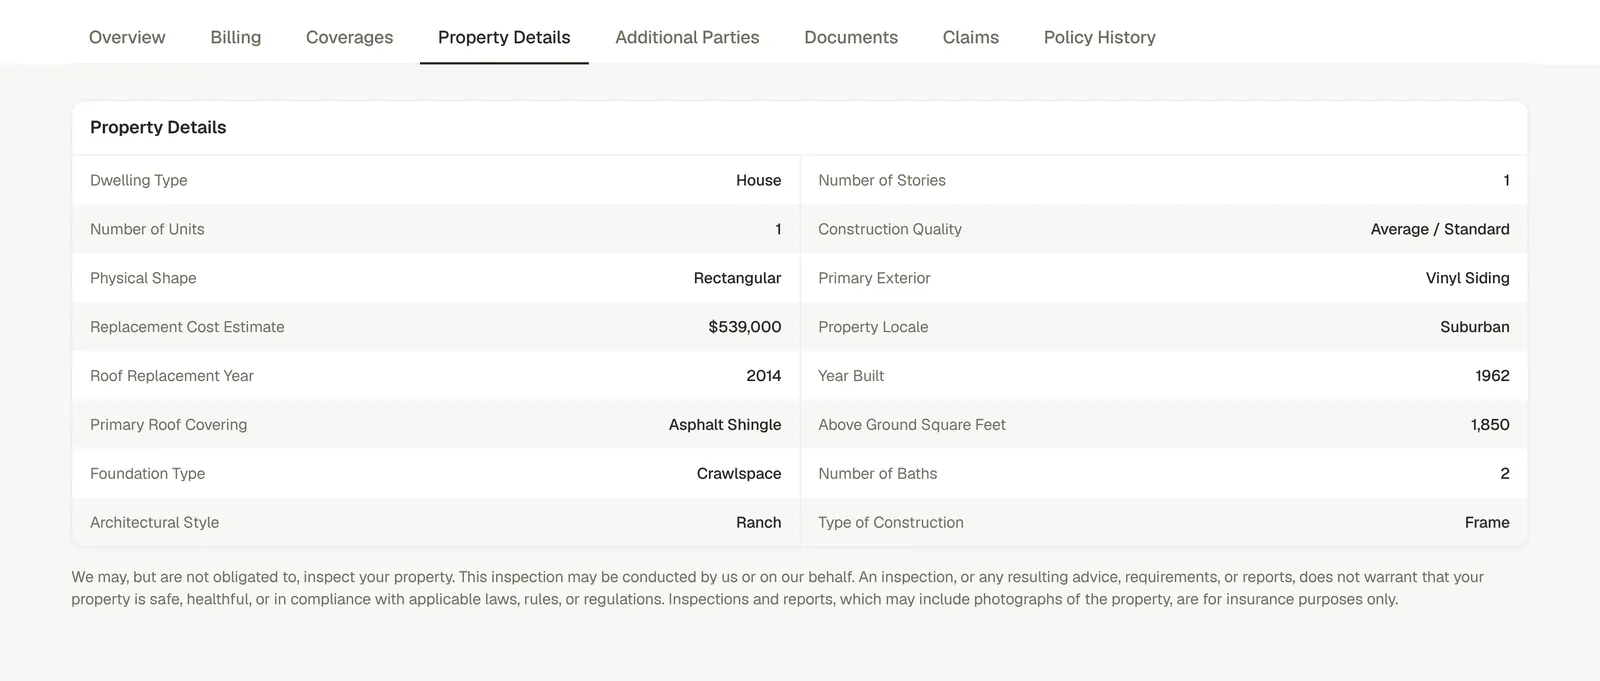Select the Crawlspace value
The image size is (1600, 681).
tap(739, 474)
